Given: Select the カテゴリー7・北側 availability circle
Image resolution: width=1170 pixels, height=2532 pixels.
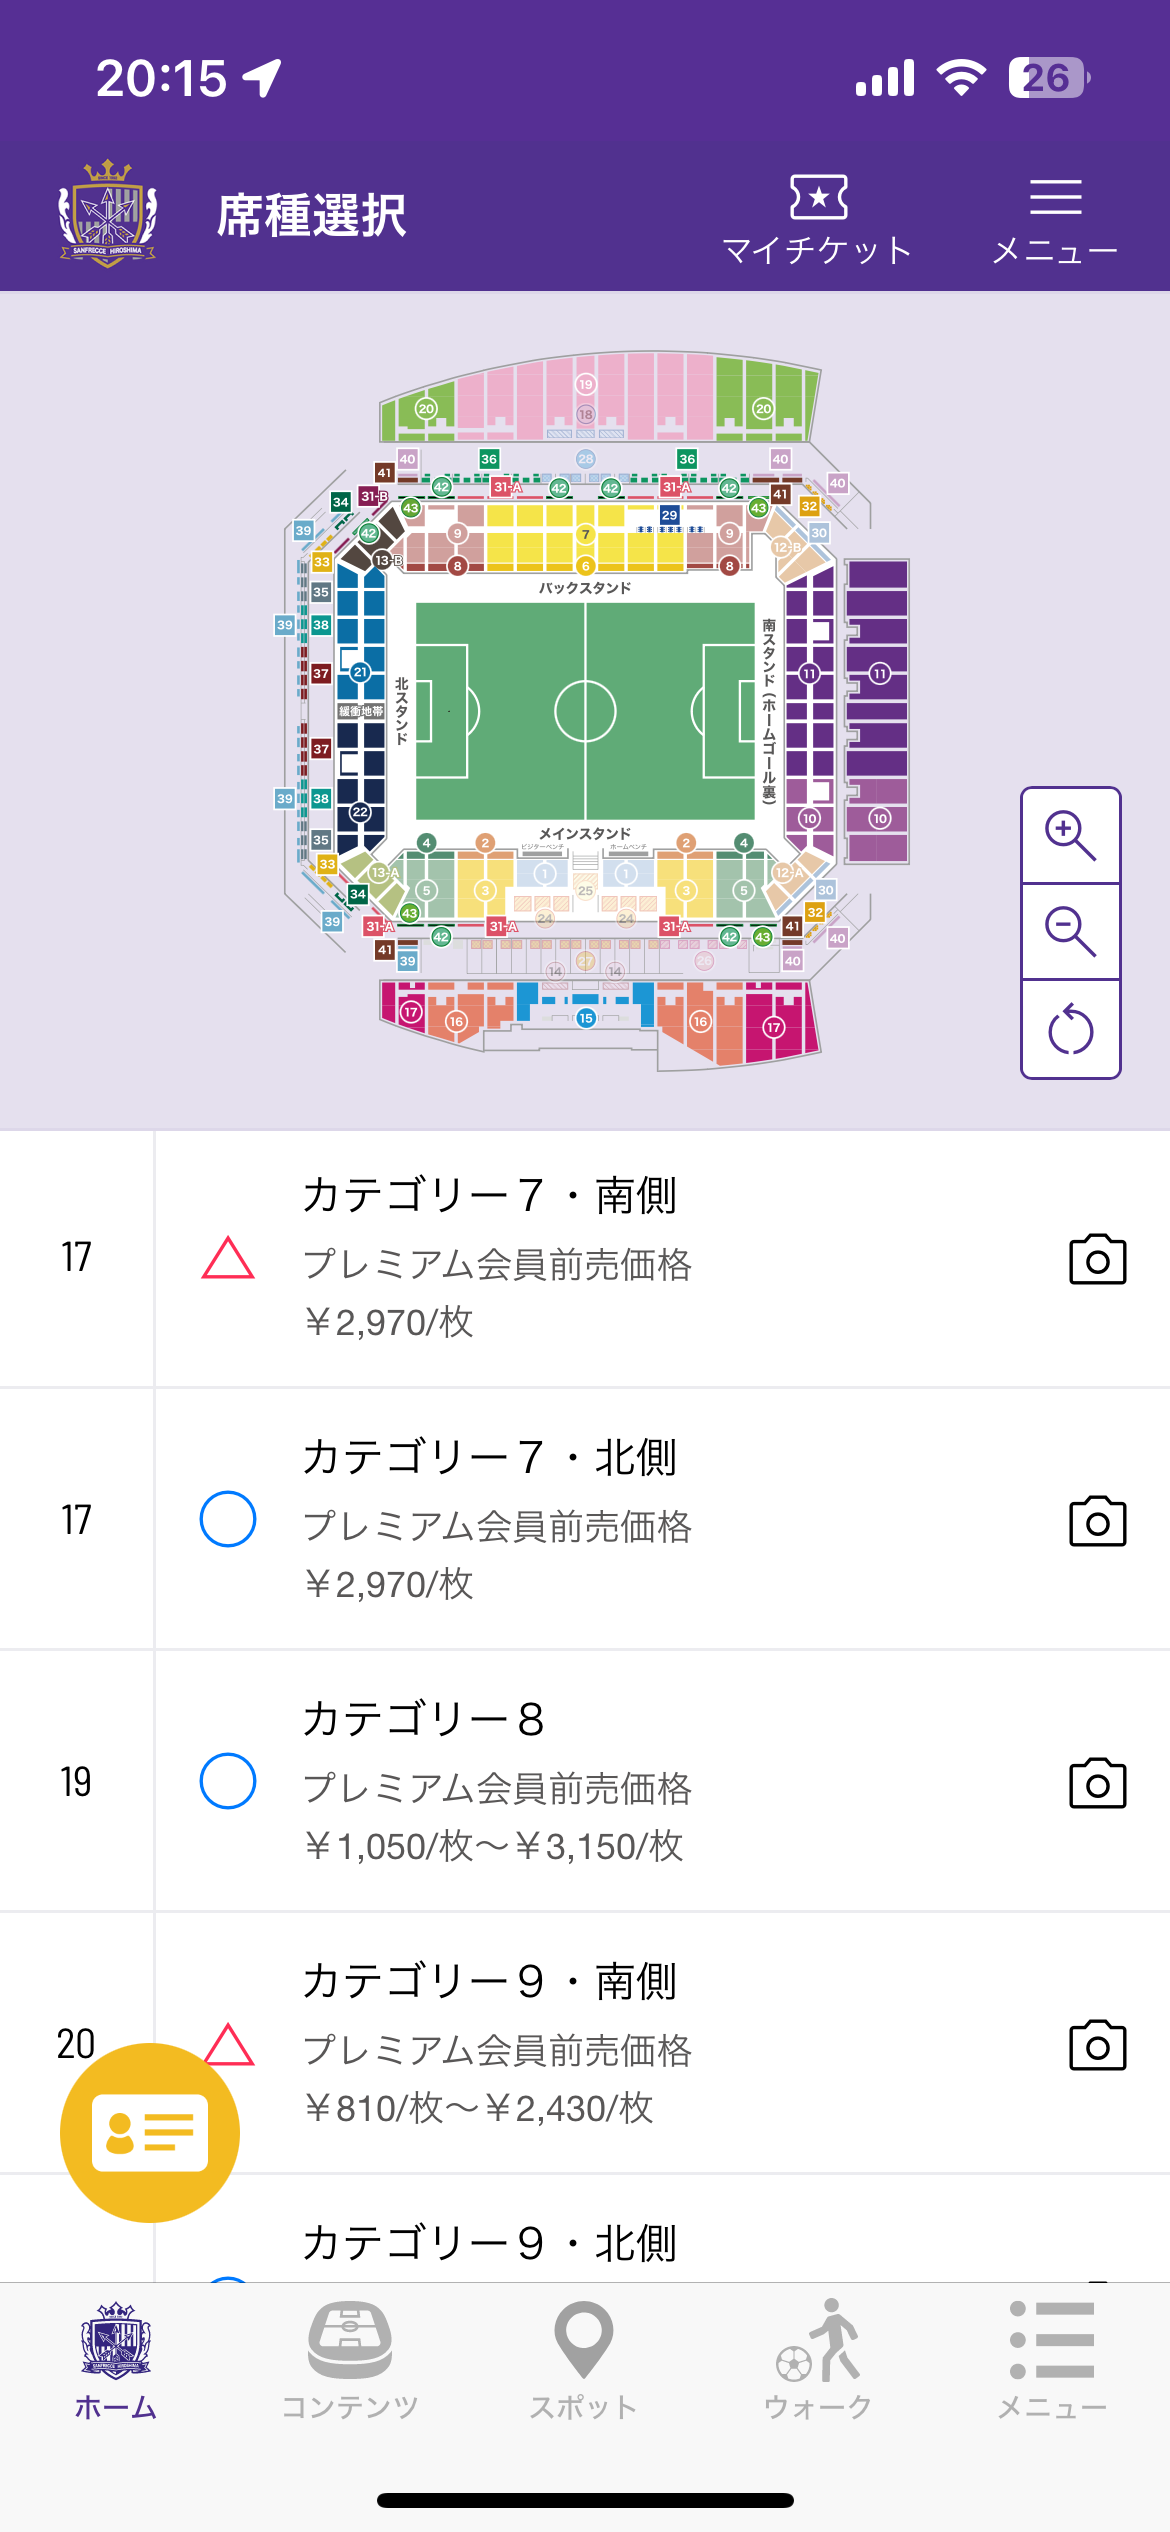Looking at the screenshot, I should coord(228,1519).
